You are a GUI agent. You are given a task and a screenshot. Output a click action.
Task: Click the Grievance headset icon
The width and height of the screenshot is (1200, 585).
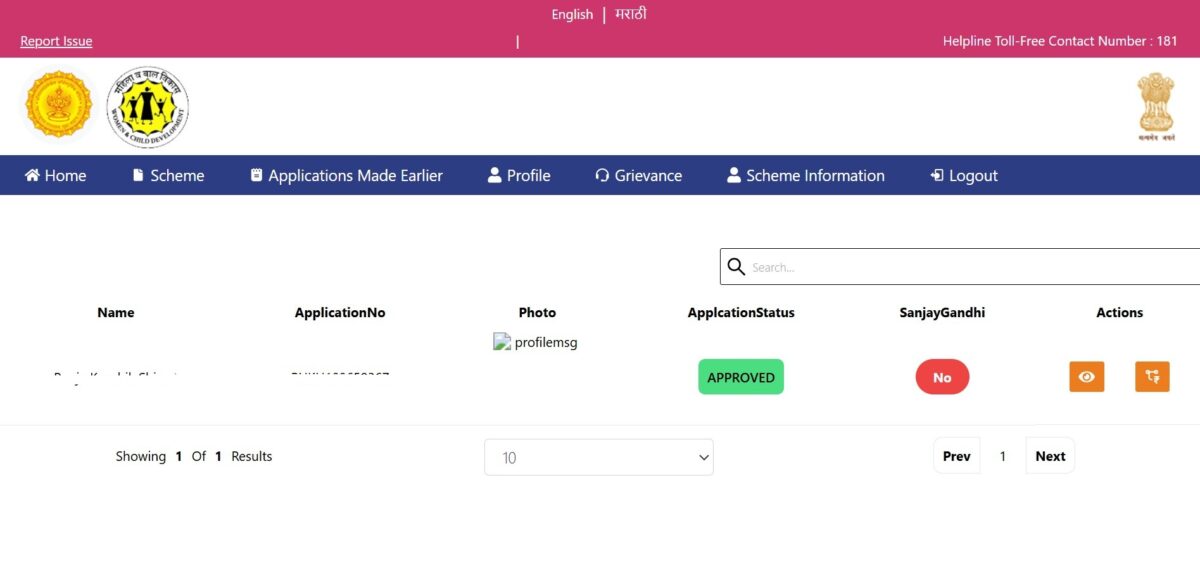pyautogui.click(x=602, y=175)
